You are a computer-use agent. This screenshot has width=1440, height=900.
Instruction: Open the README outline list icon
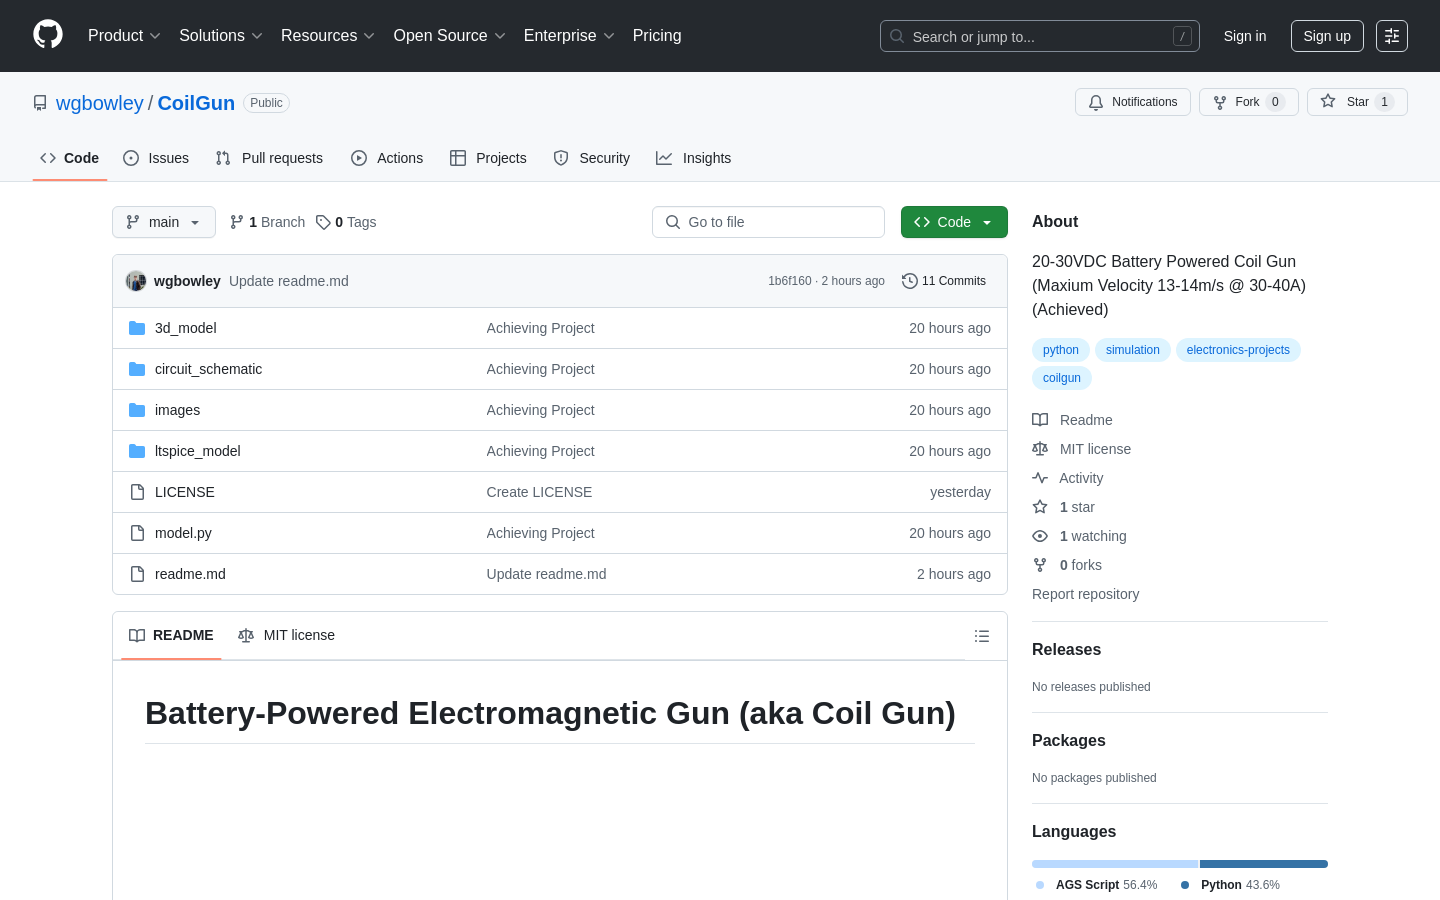pyautogui.click(x=982, y=636)
